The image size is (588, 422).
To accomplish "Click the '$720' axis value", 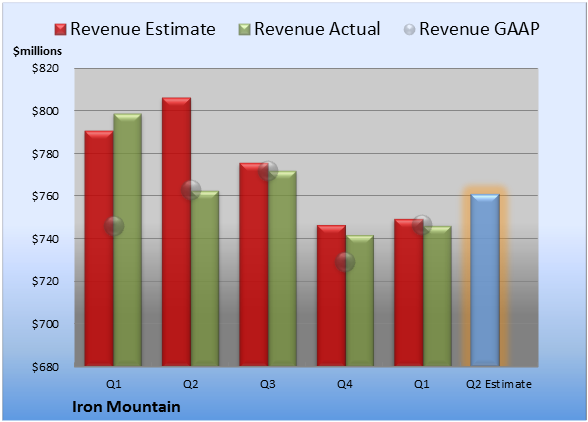I will pos(45,281).
